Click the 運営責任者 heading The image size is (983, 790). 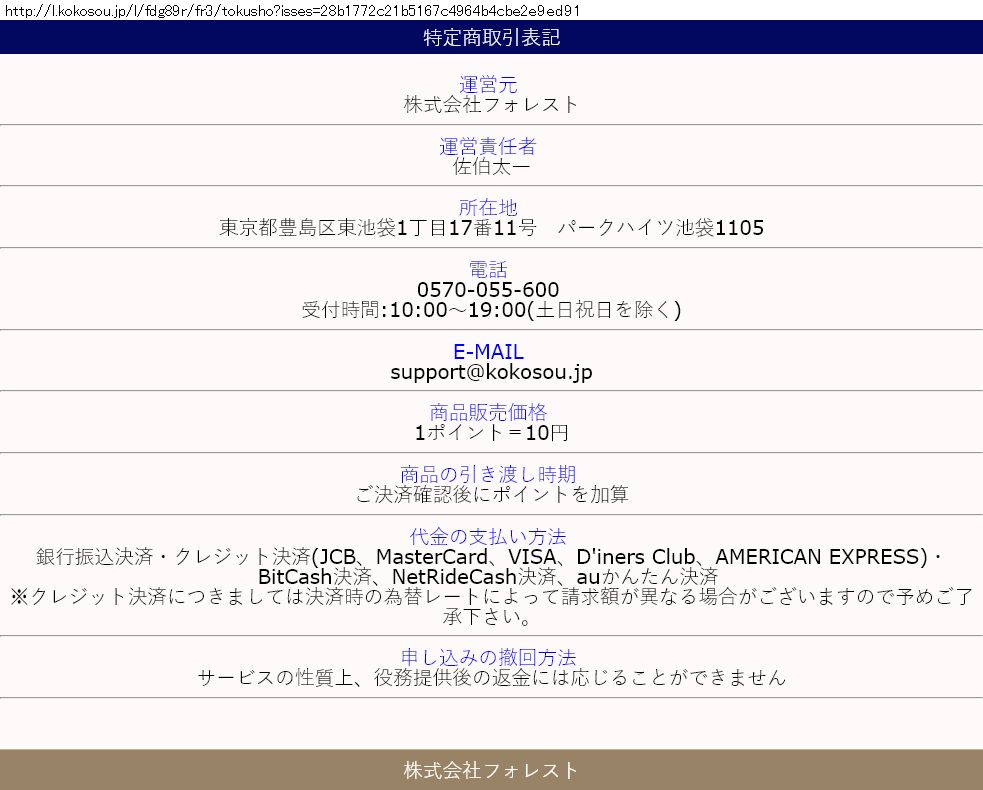click(x=488, y=146)
